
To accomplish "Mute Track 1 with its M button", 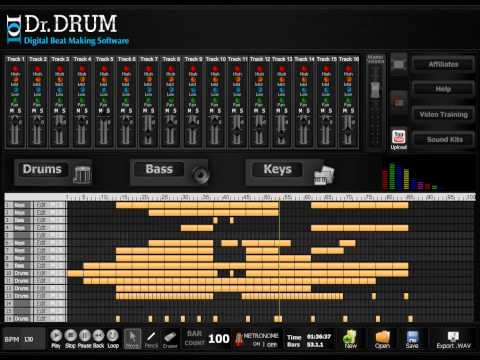I will [12, 111].
